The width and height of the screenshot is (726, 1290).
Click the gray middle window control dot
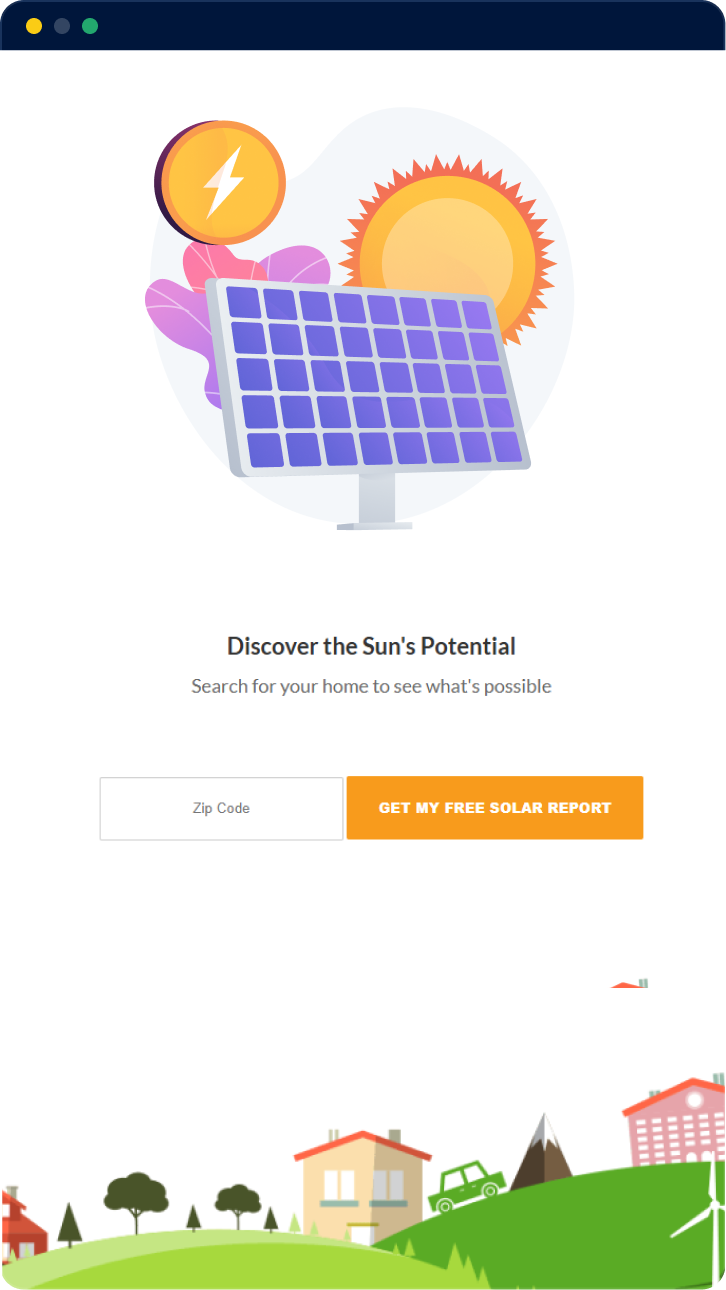(x=62, y=27)
